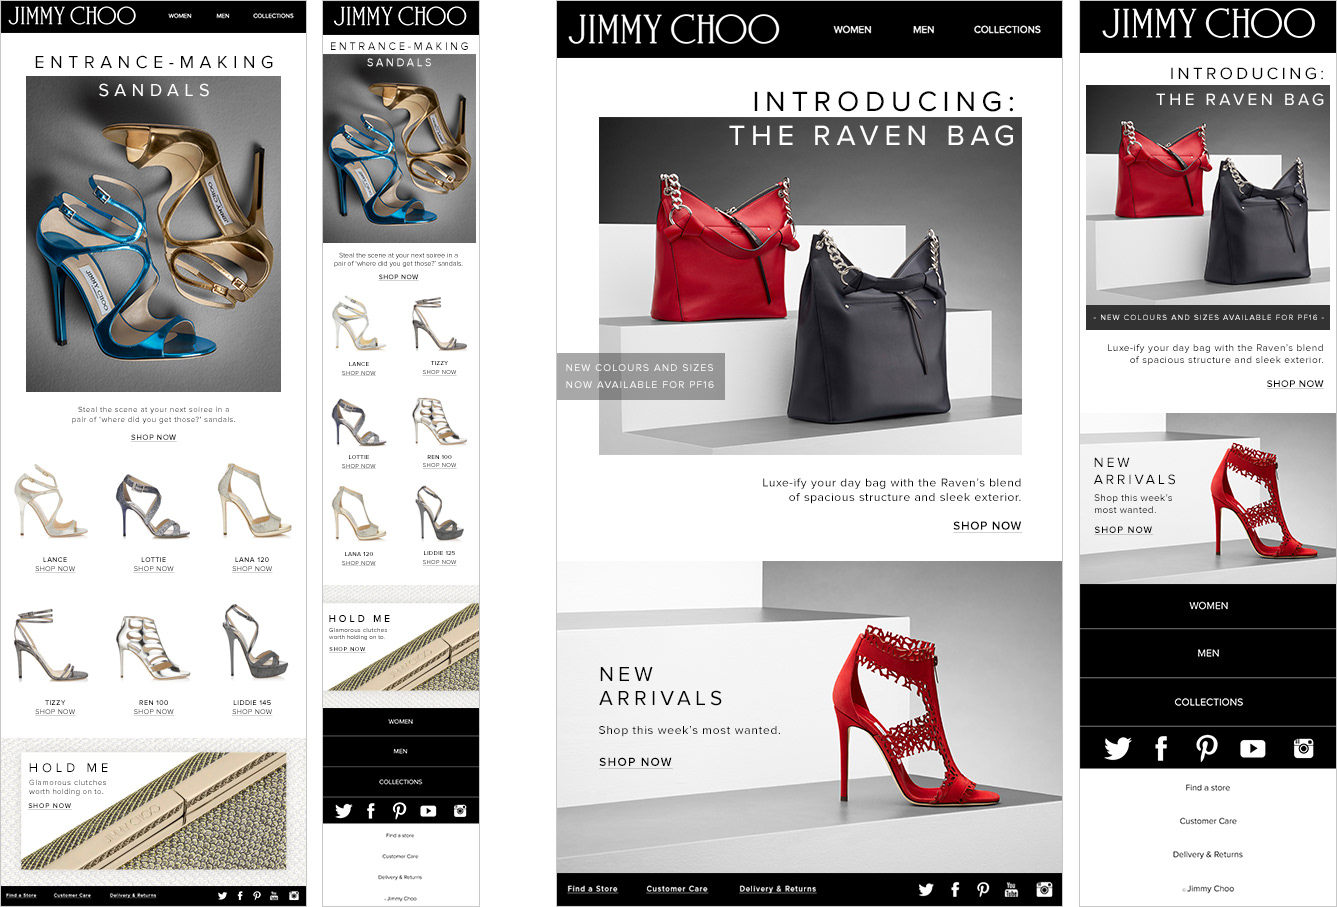Click Jimmy Choo logo in mobile Raven Bag email
This screenshot has width=1337, height=907.
[1208, 23]
